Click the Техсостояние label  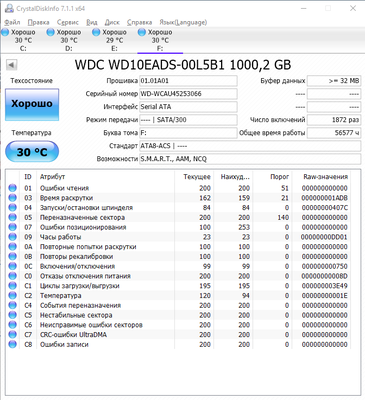pos(31,81)
